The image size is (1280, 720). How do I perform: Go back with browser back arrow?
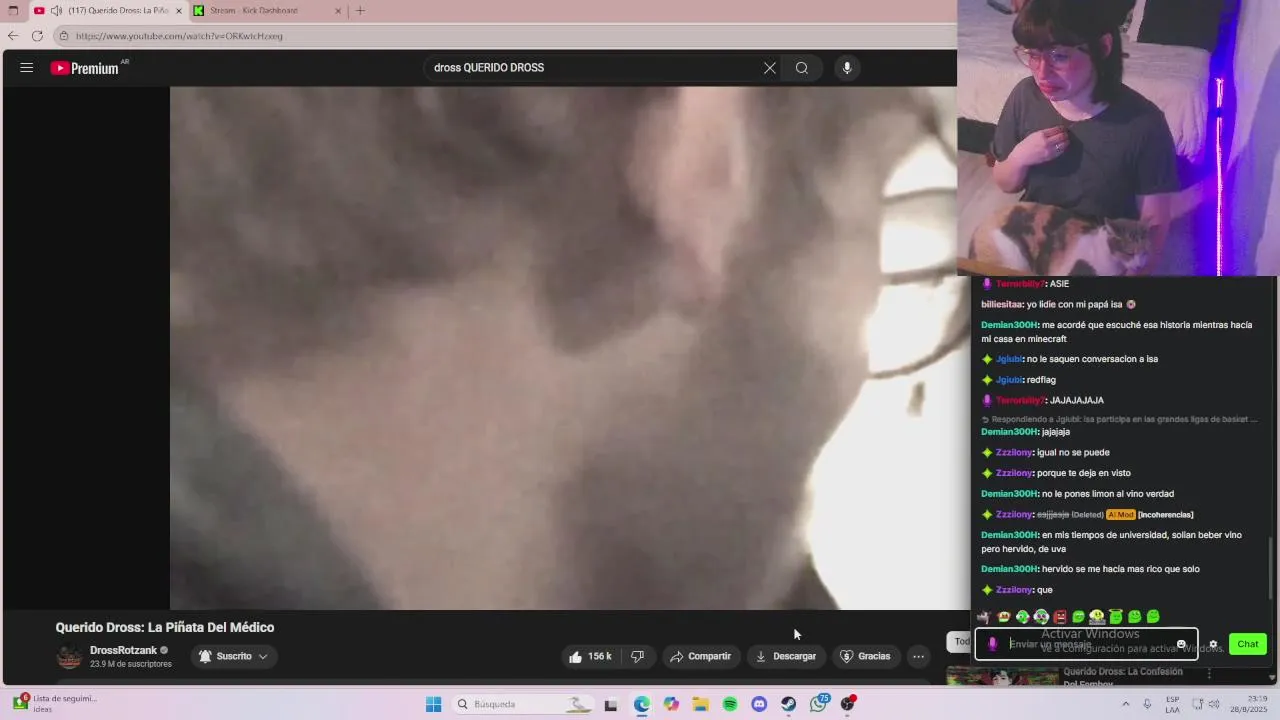(x=13, y=36)
